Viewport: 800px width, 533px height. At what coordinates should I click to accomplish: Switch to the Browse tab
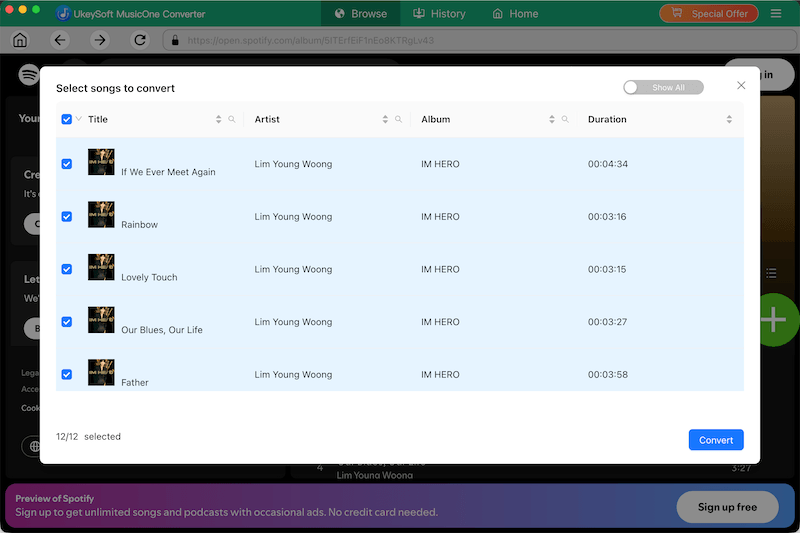(x=361, y=14)
